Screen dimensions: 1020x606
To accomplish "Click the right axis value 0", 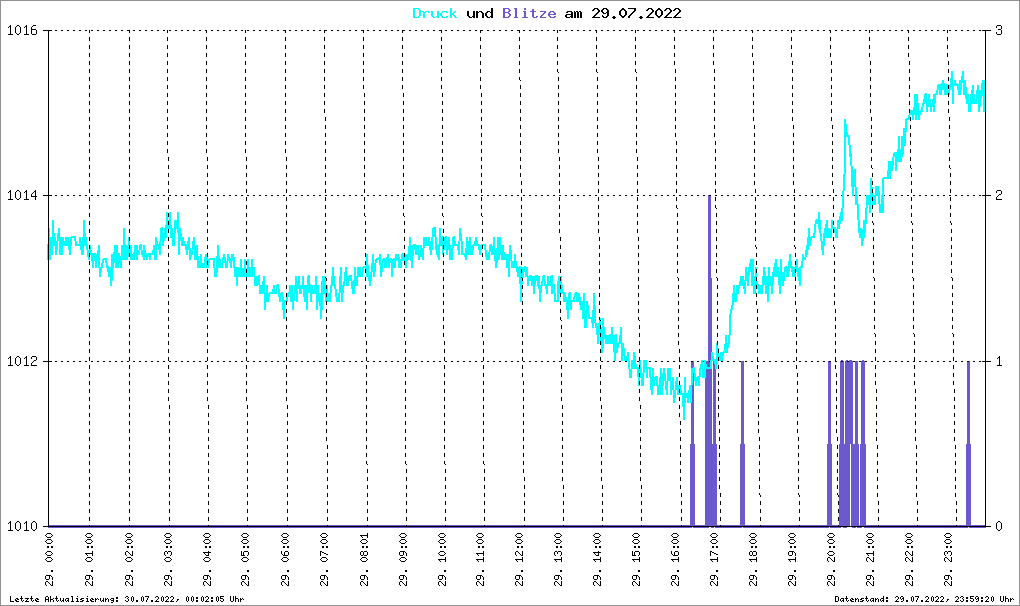I will click(x=999, y=526).
